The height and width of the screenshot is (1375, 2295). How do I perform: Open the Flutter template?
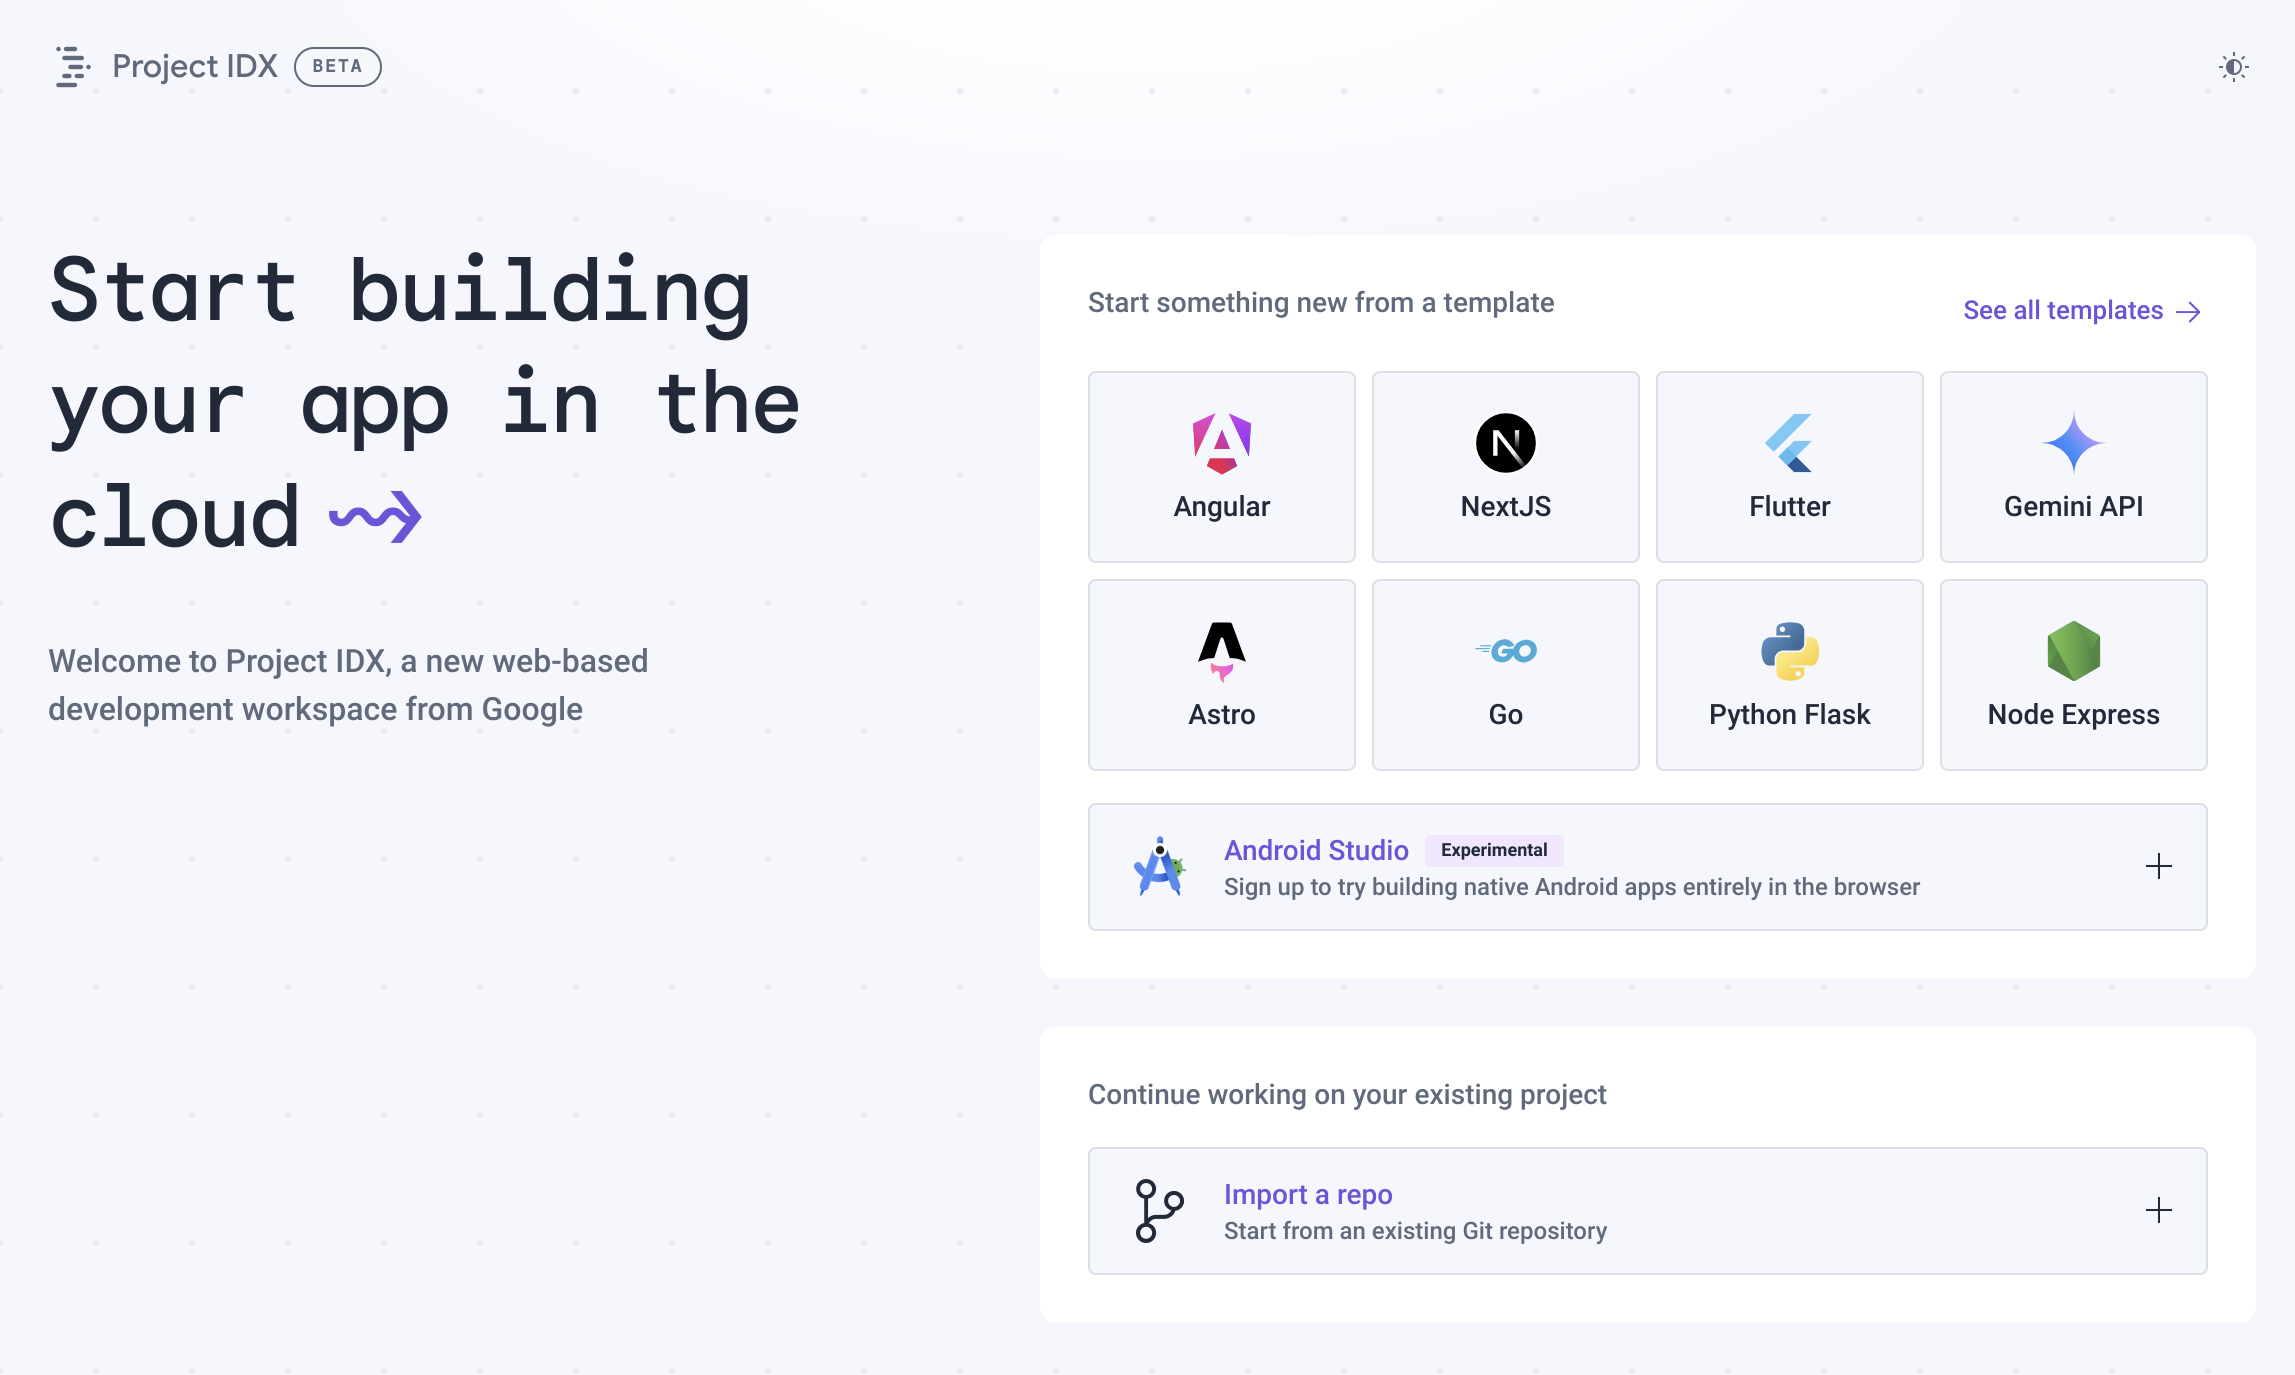1788,465
